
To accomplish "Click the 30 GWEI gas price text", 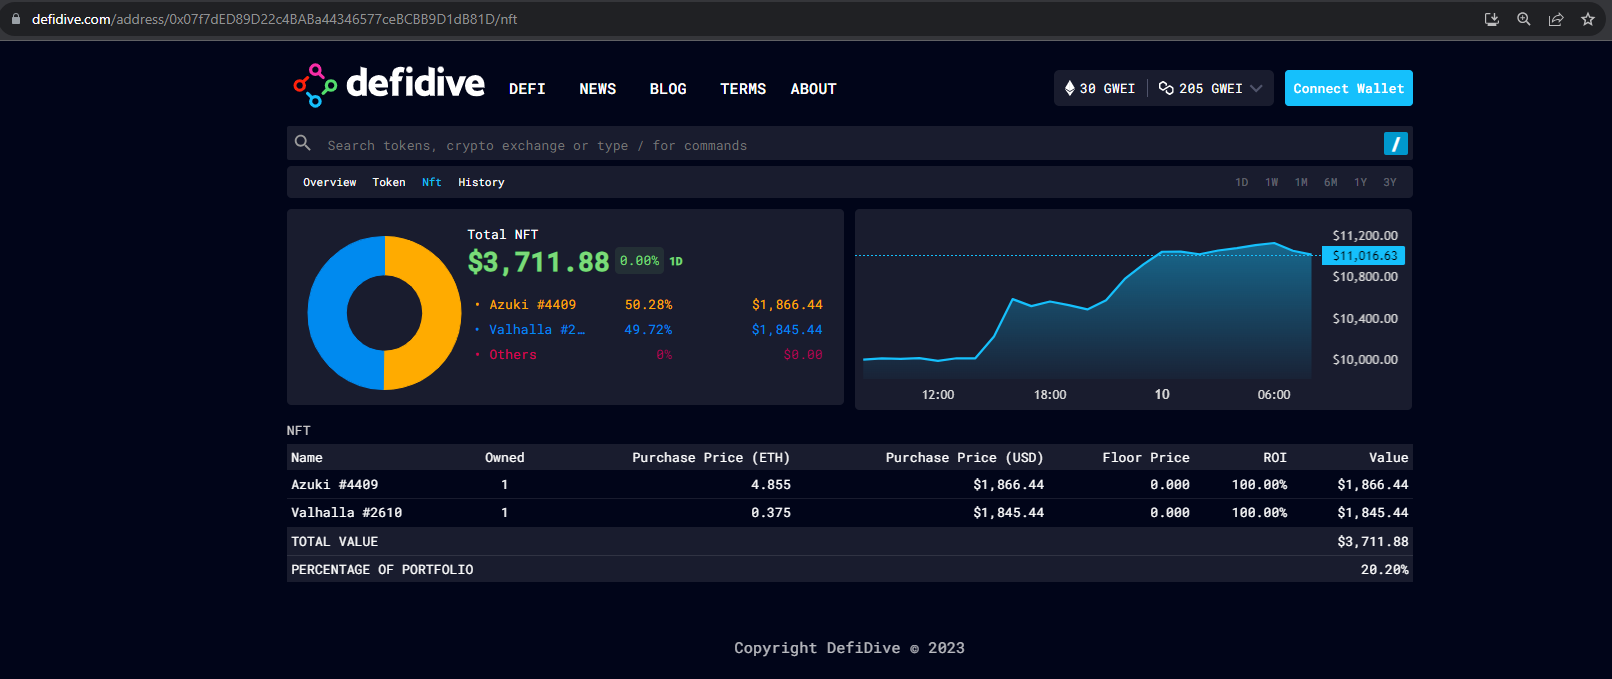I will pyautogui.click(x=1107, y=89).
